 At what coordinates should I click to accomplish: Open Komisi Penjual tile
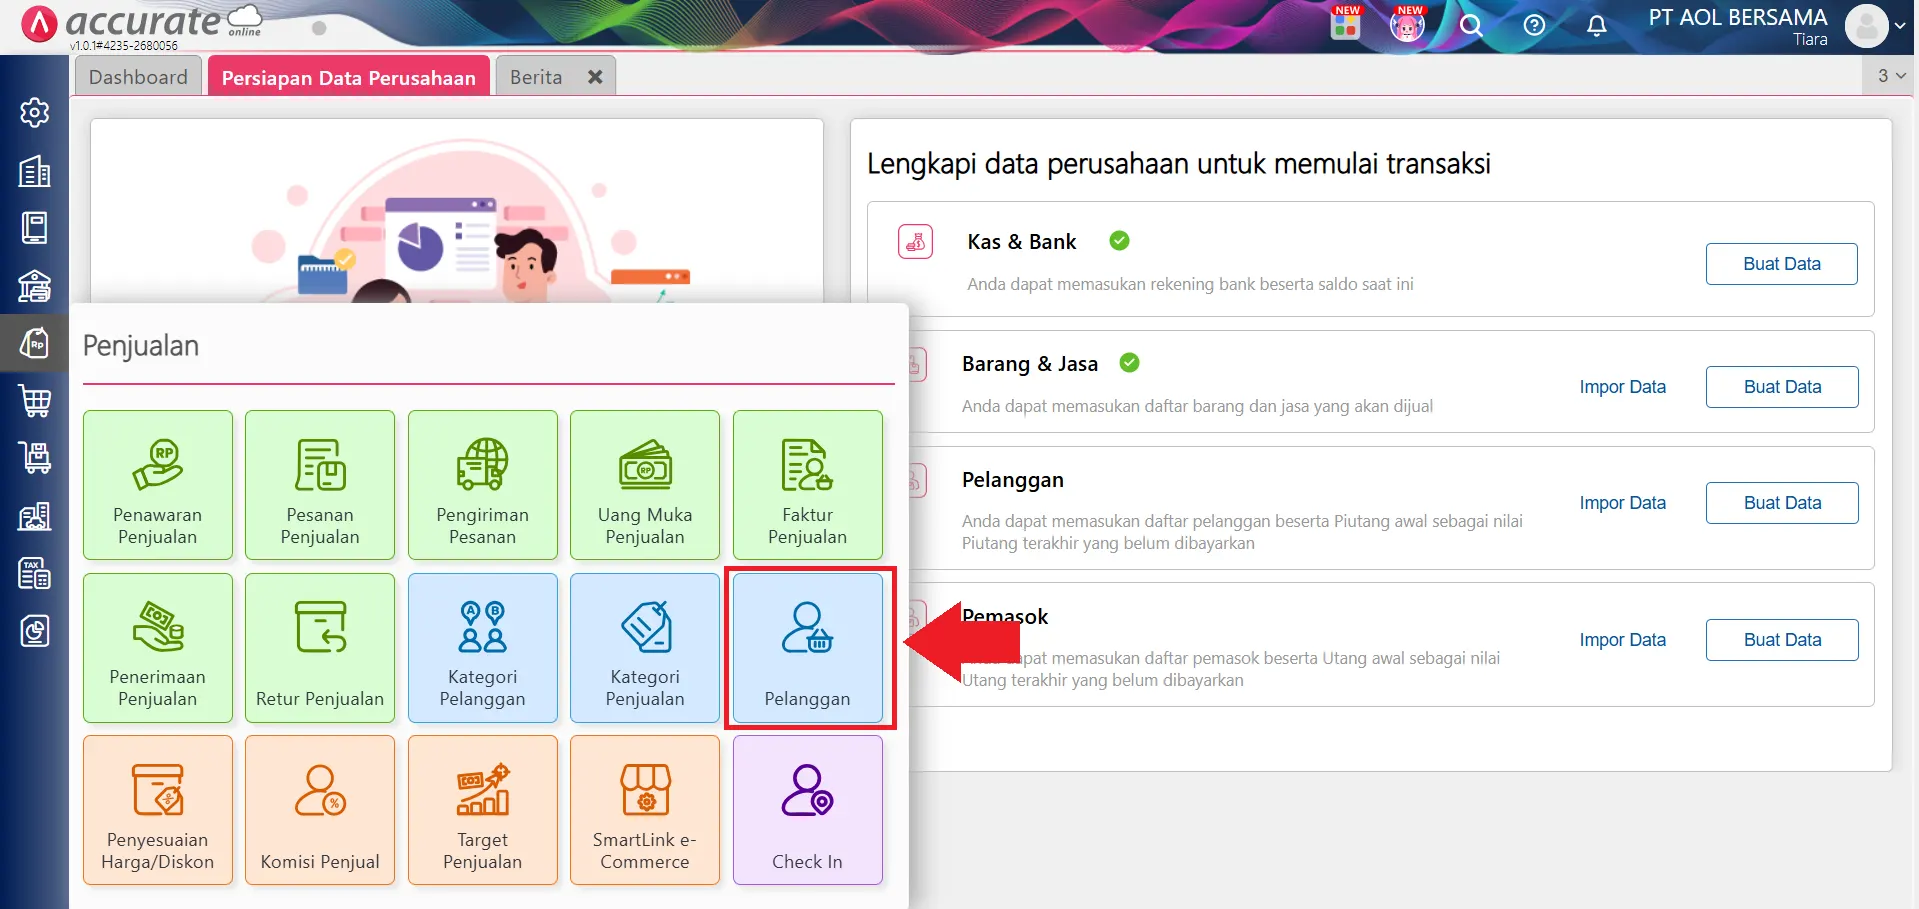[x=320, y=810]
